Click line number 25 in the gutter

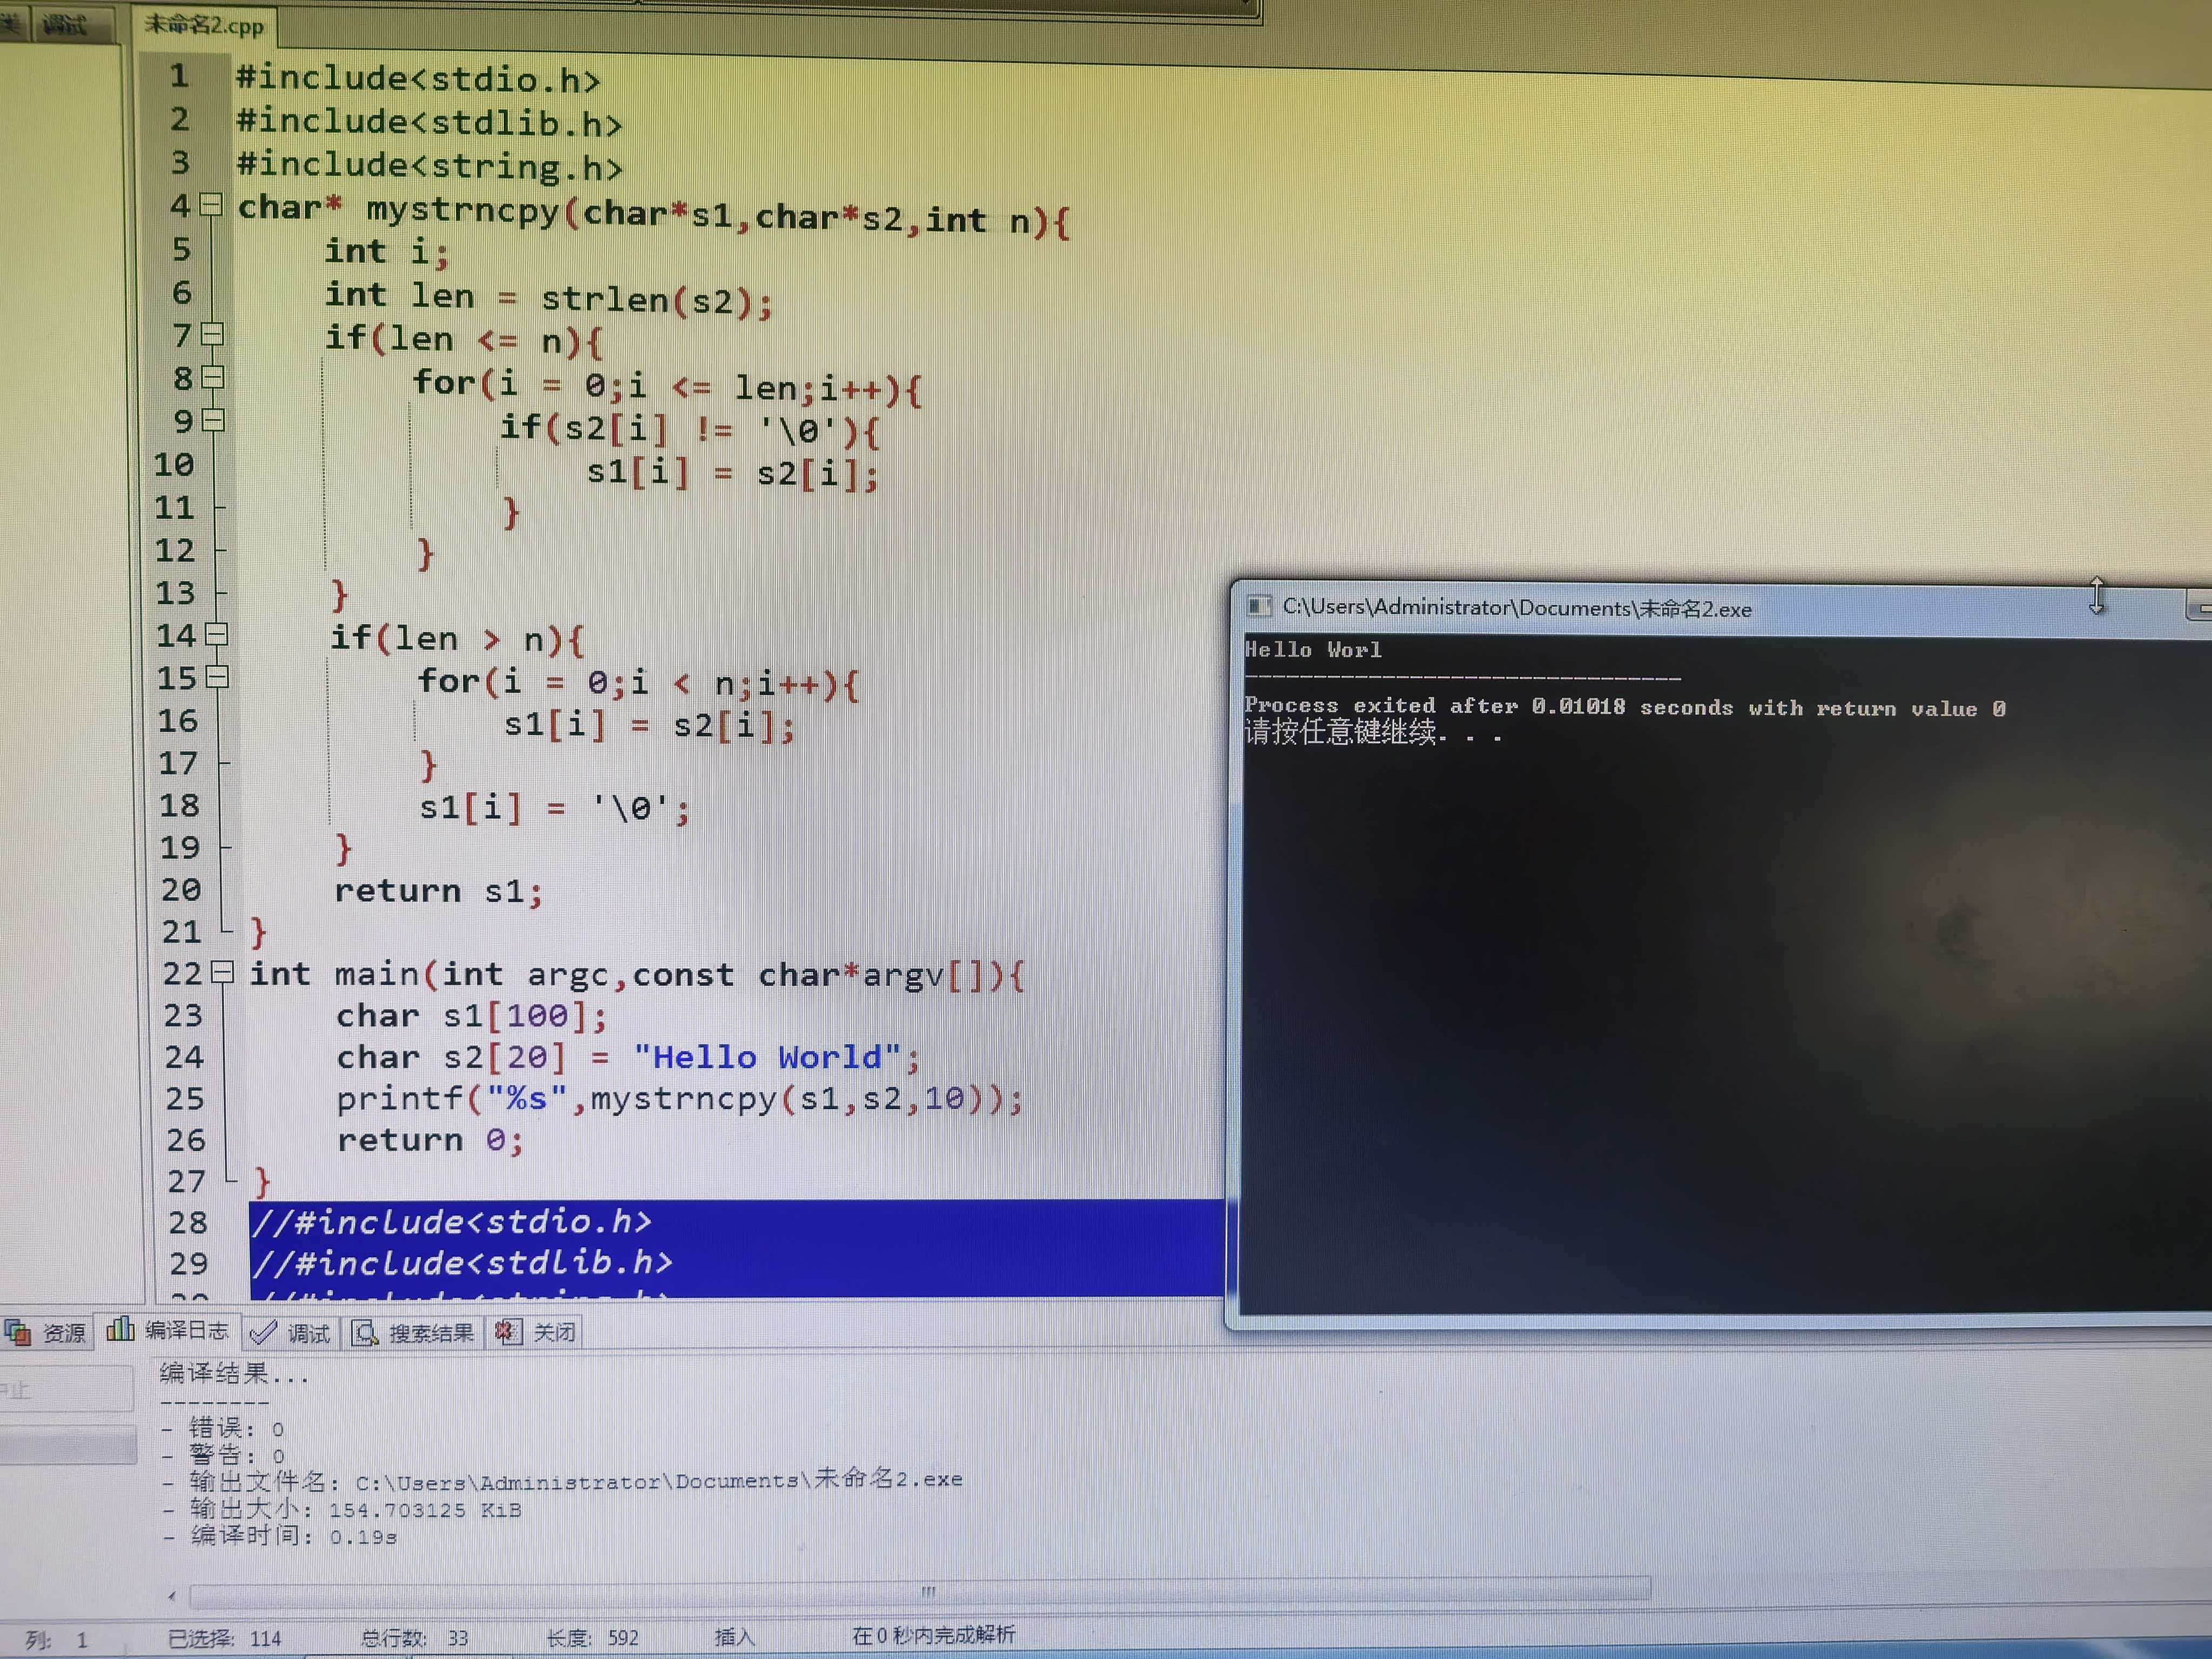(185, 1099)
